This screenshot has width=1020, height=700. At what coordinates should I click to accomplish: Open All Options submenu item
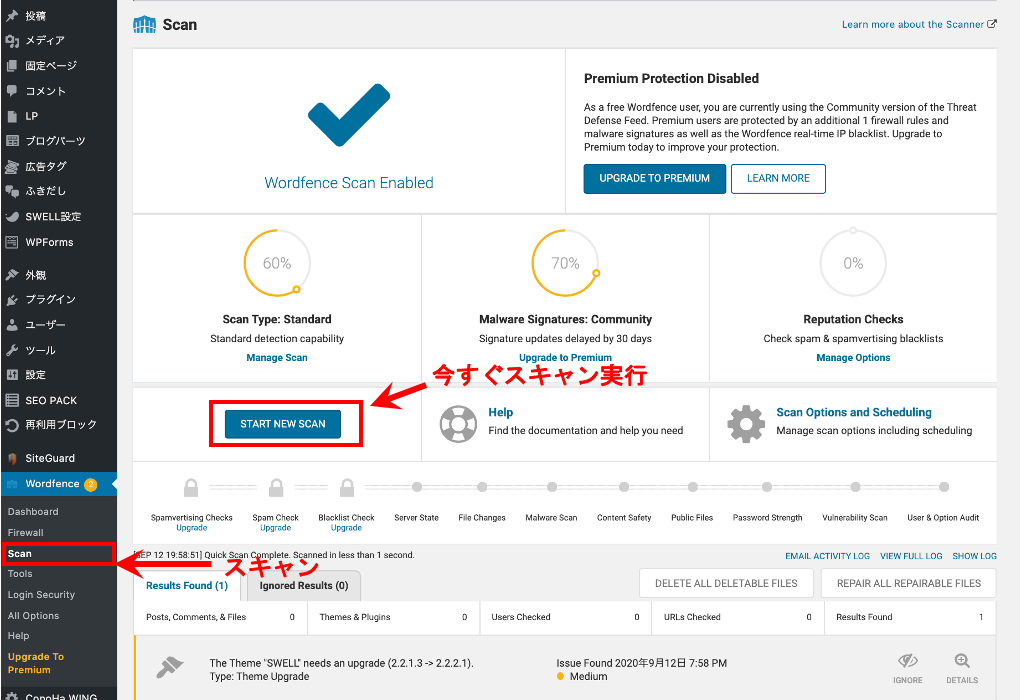[x=33, y=615]
